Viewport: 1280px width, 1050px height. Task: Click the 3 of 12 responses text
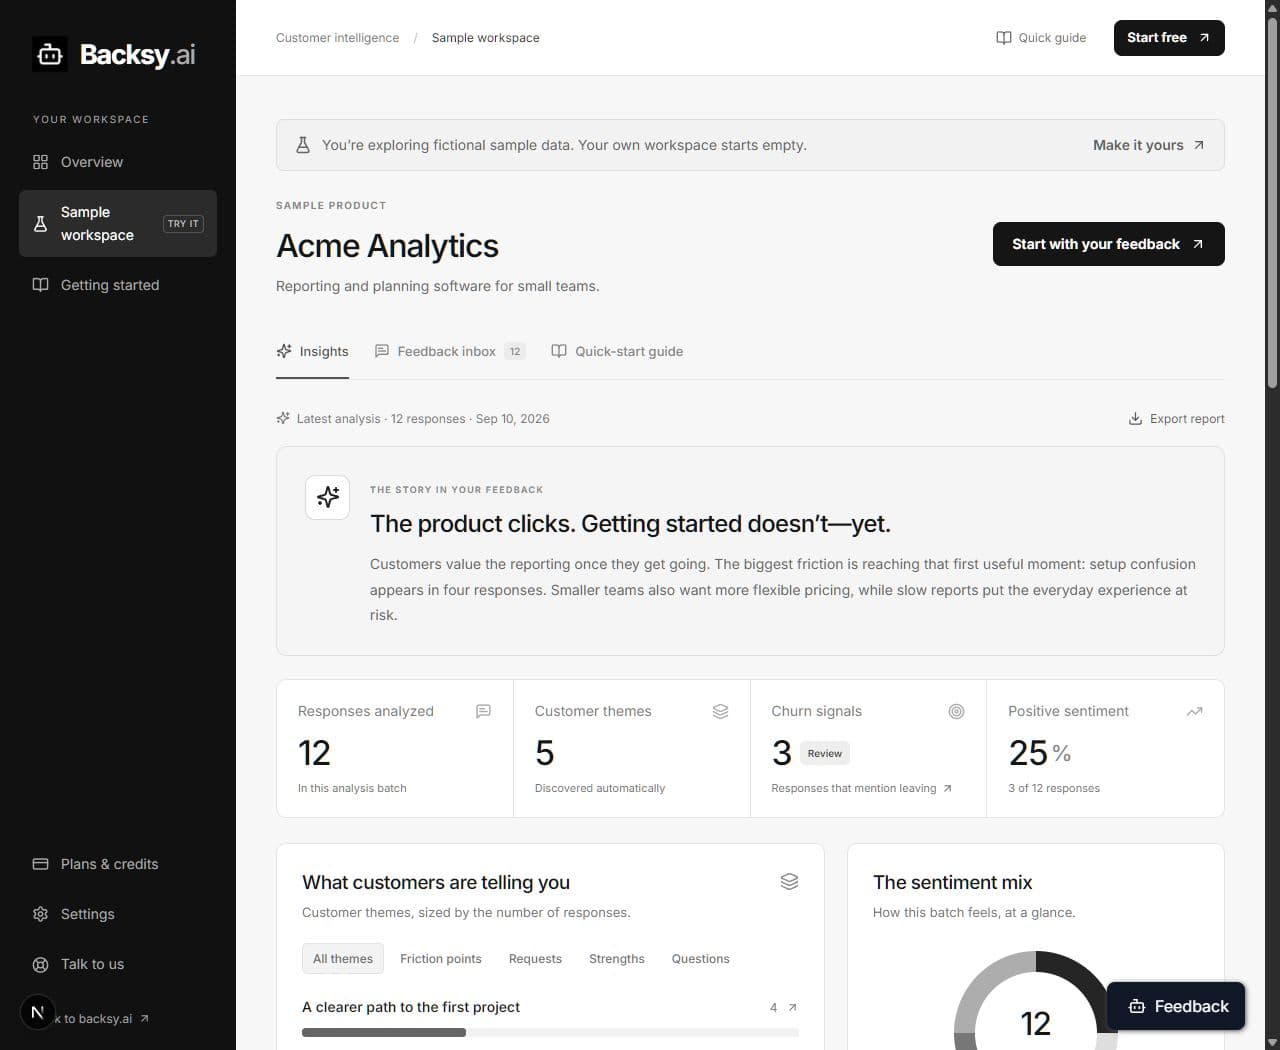(x=1054, y=788)
